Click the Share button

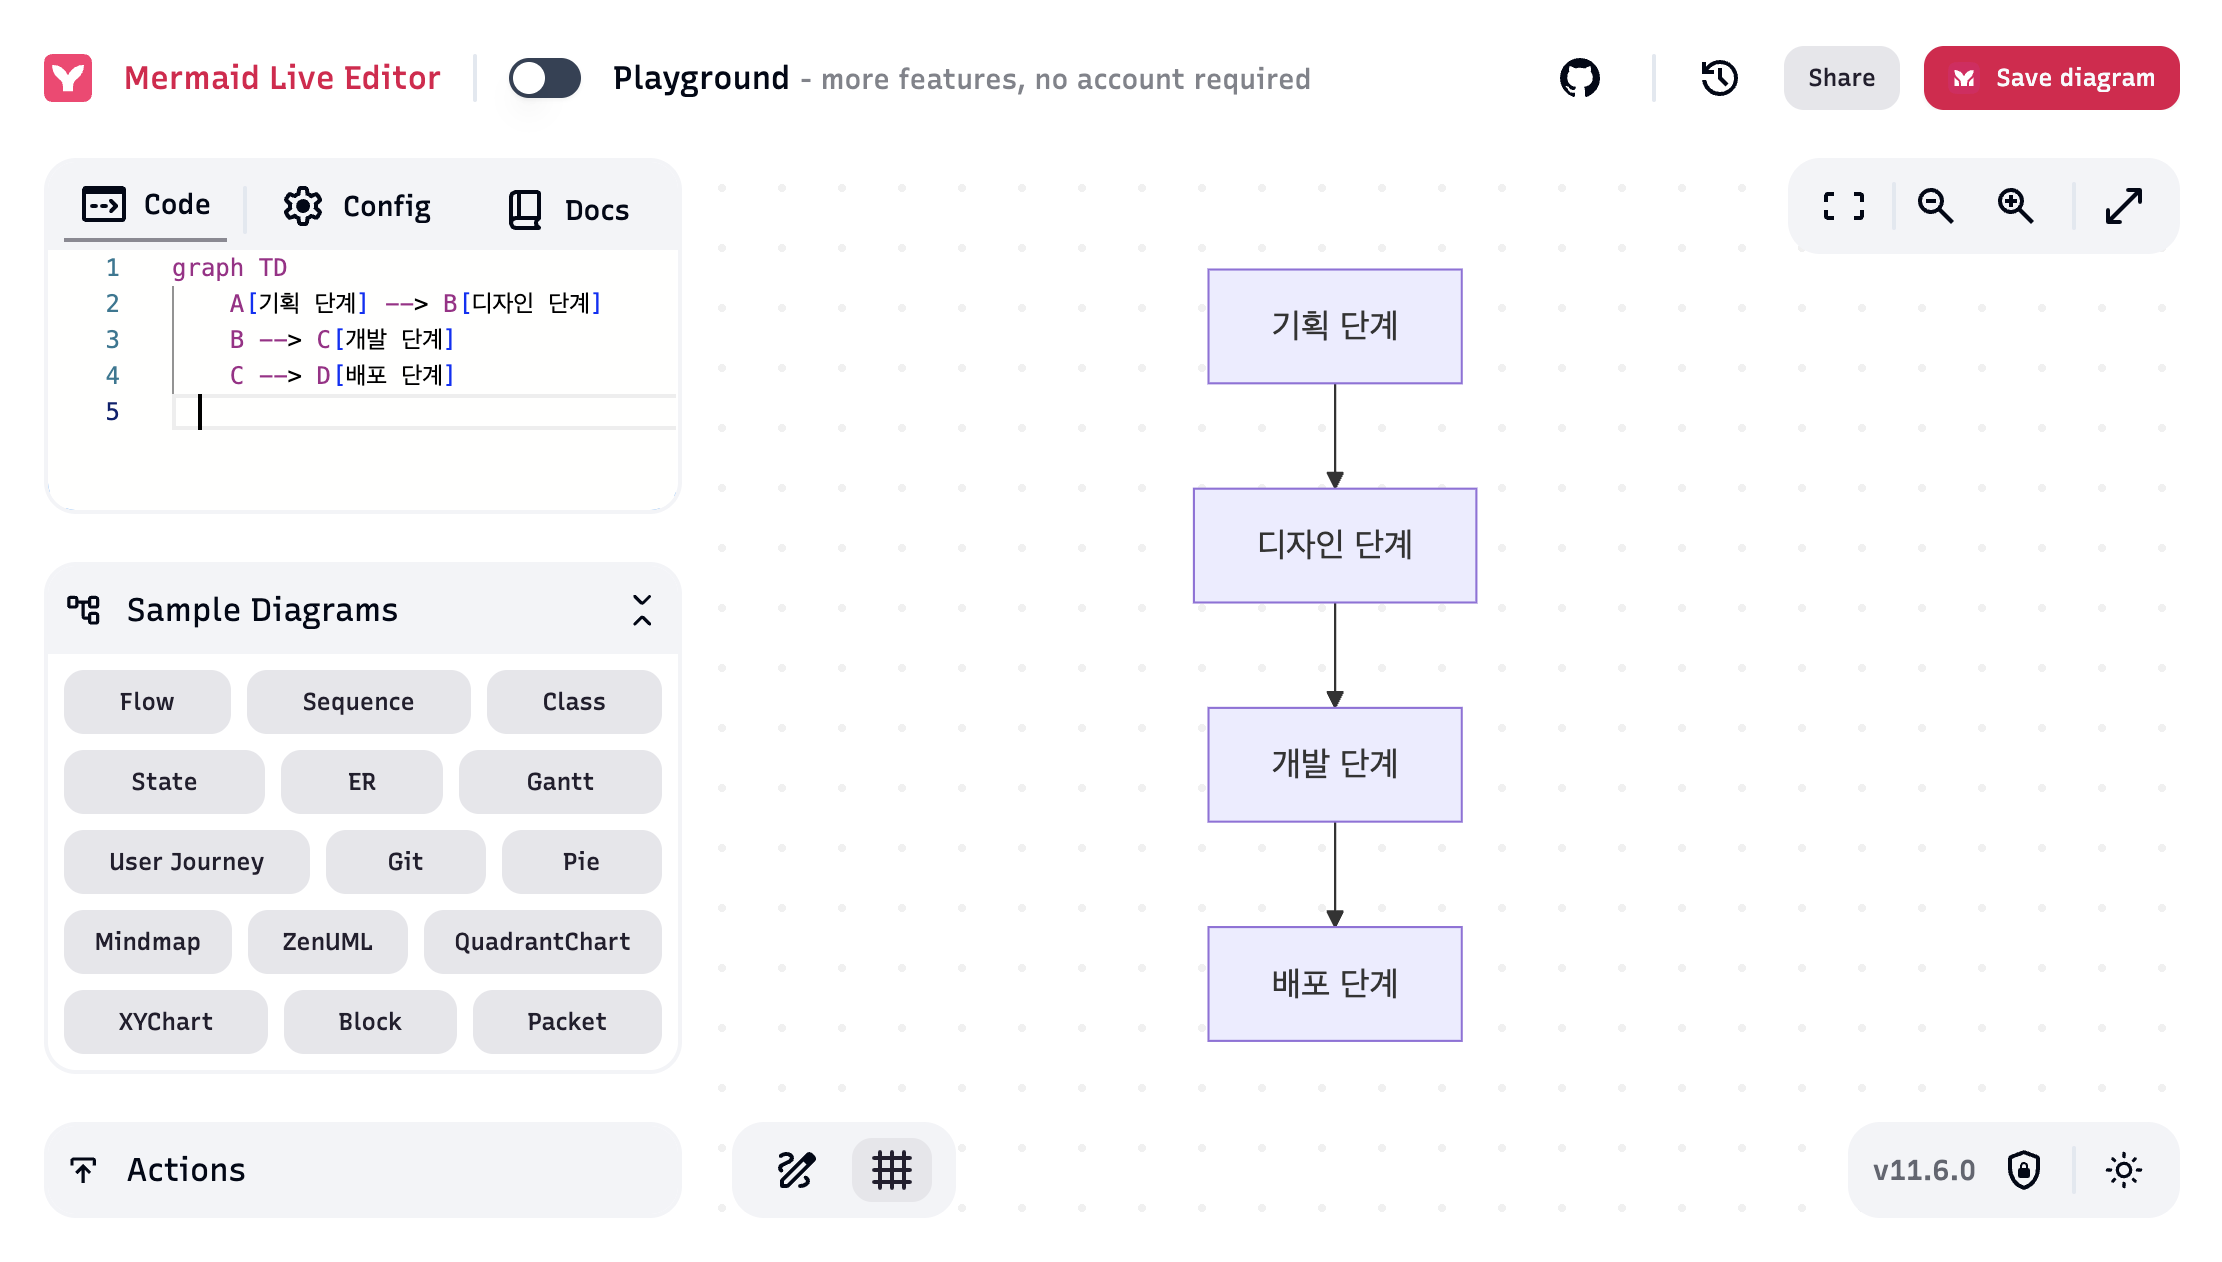coord(1841,78)
